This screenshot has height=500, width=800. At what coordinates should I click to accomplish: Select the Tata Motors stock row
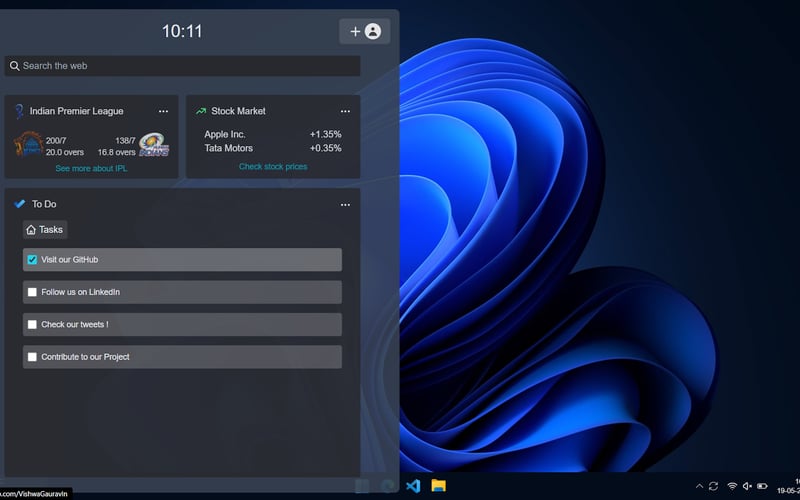pyautogui.click(x=273, y=148)
